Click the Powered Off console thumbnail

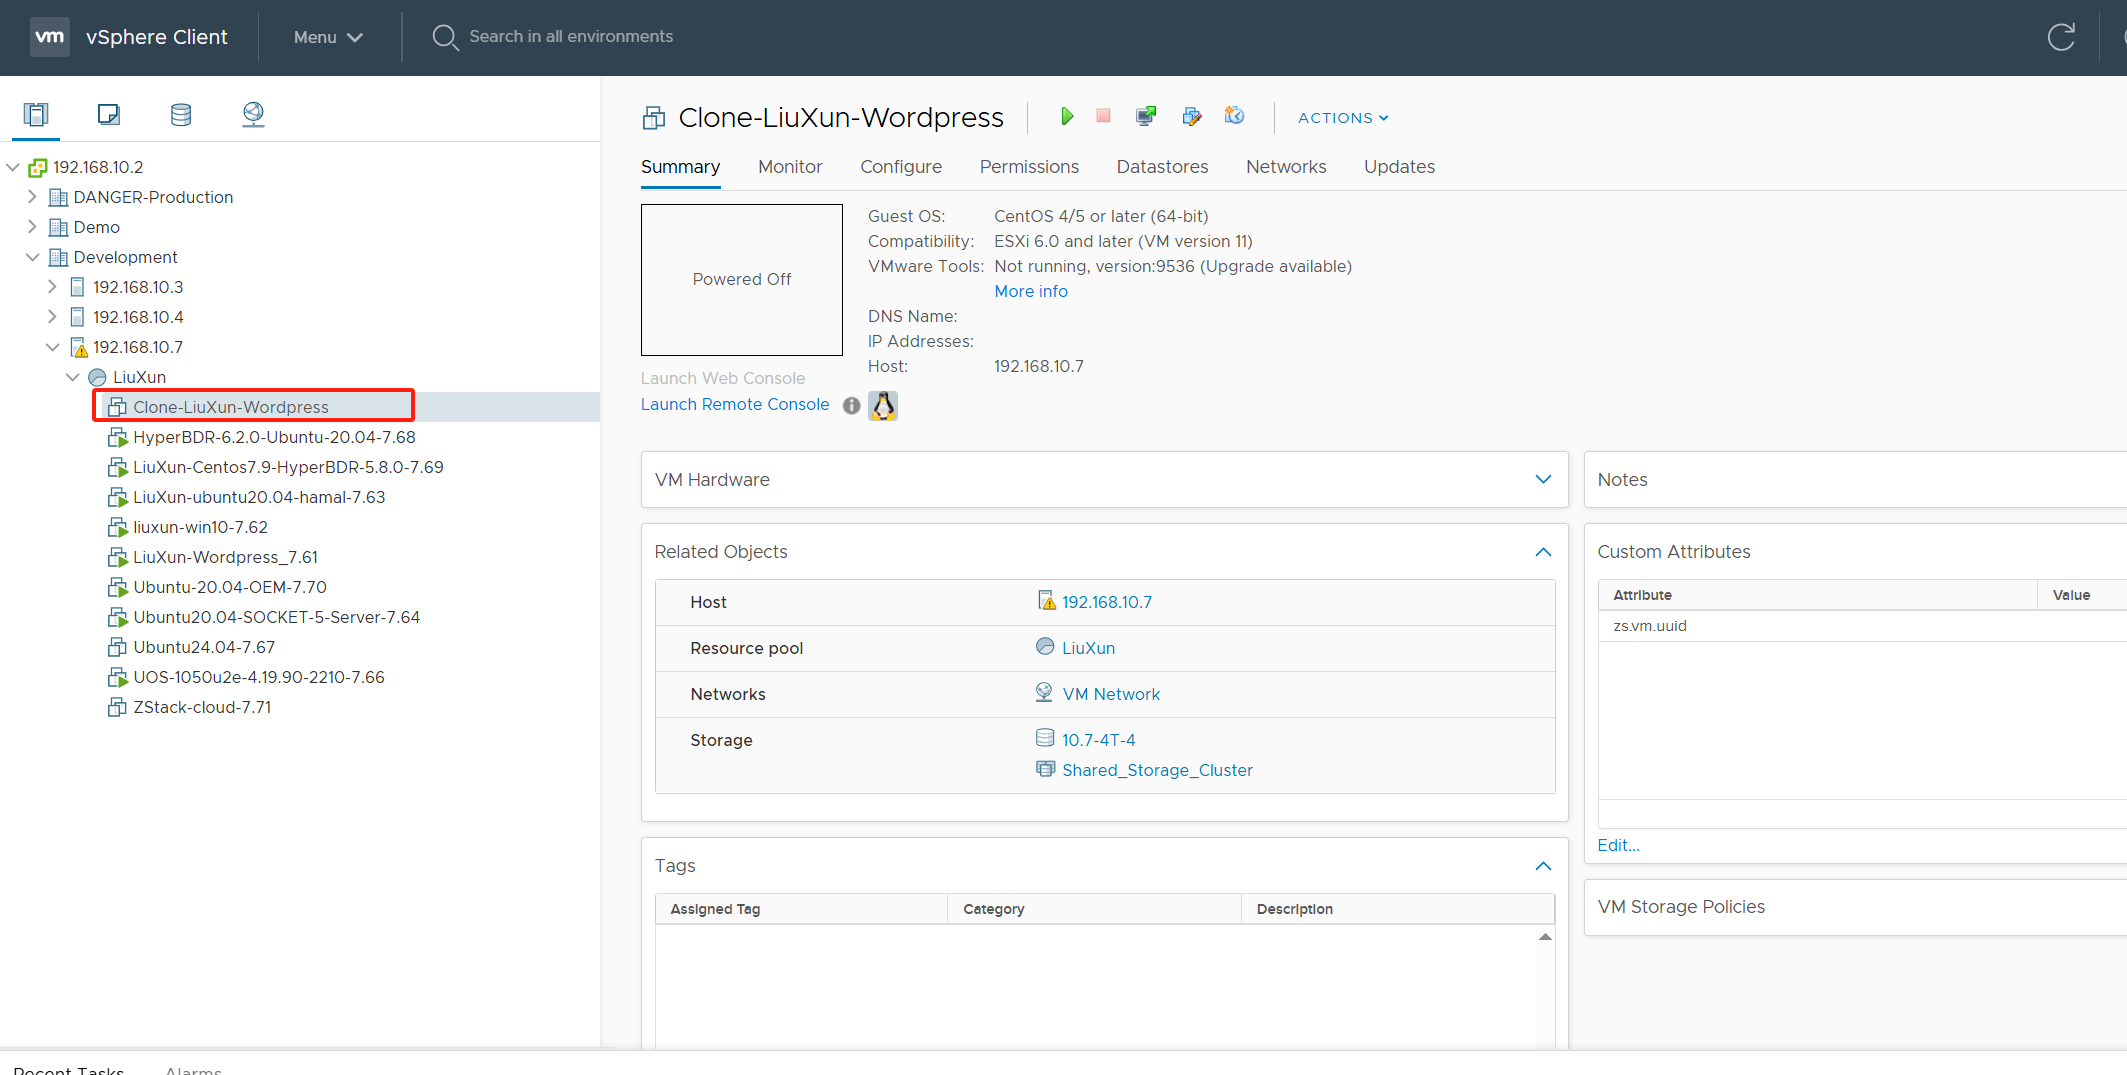742,280
